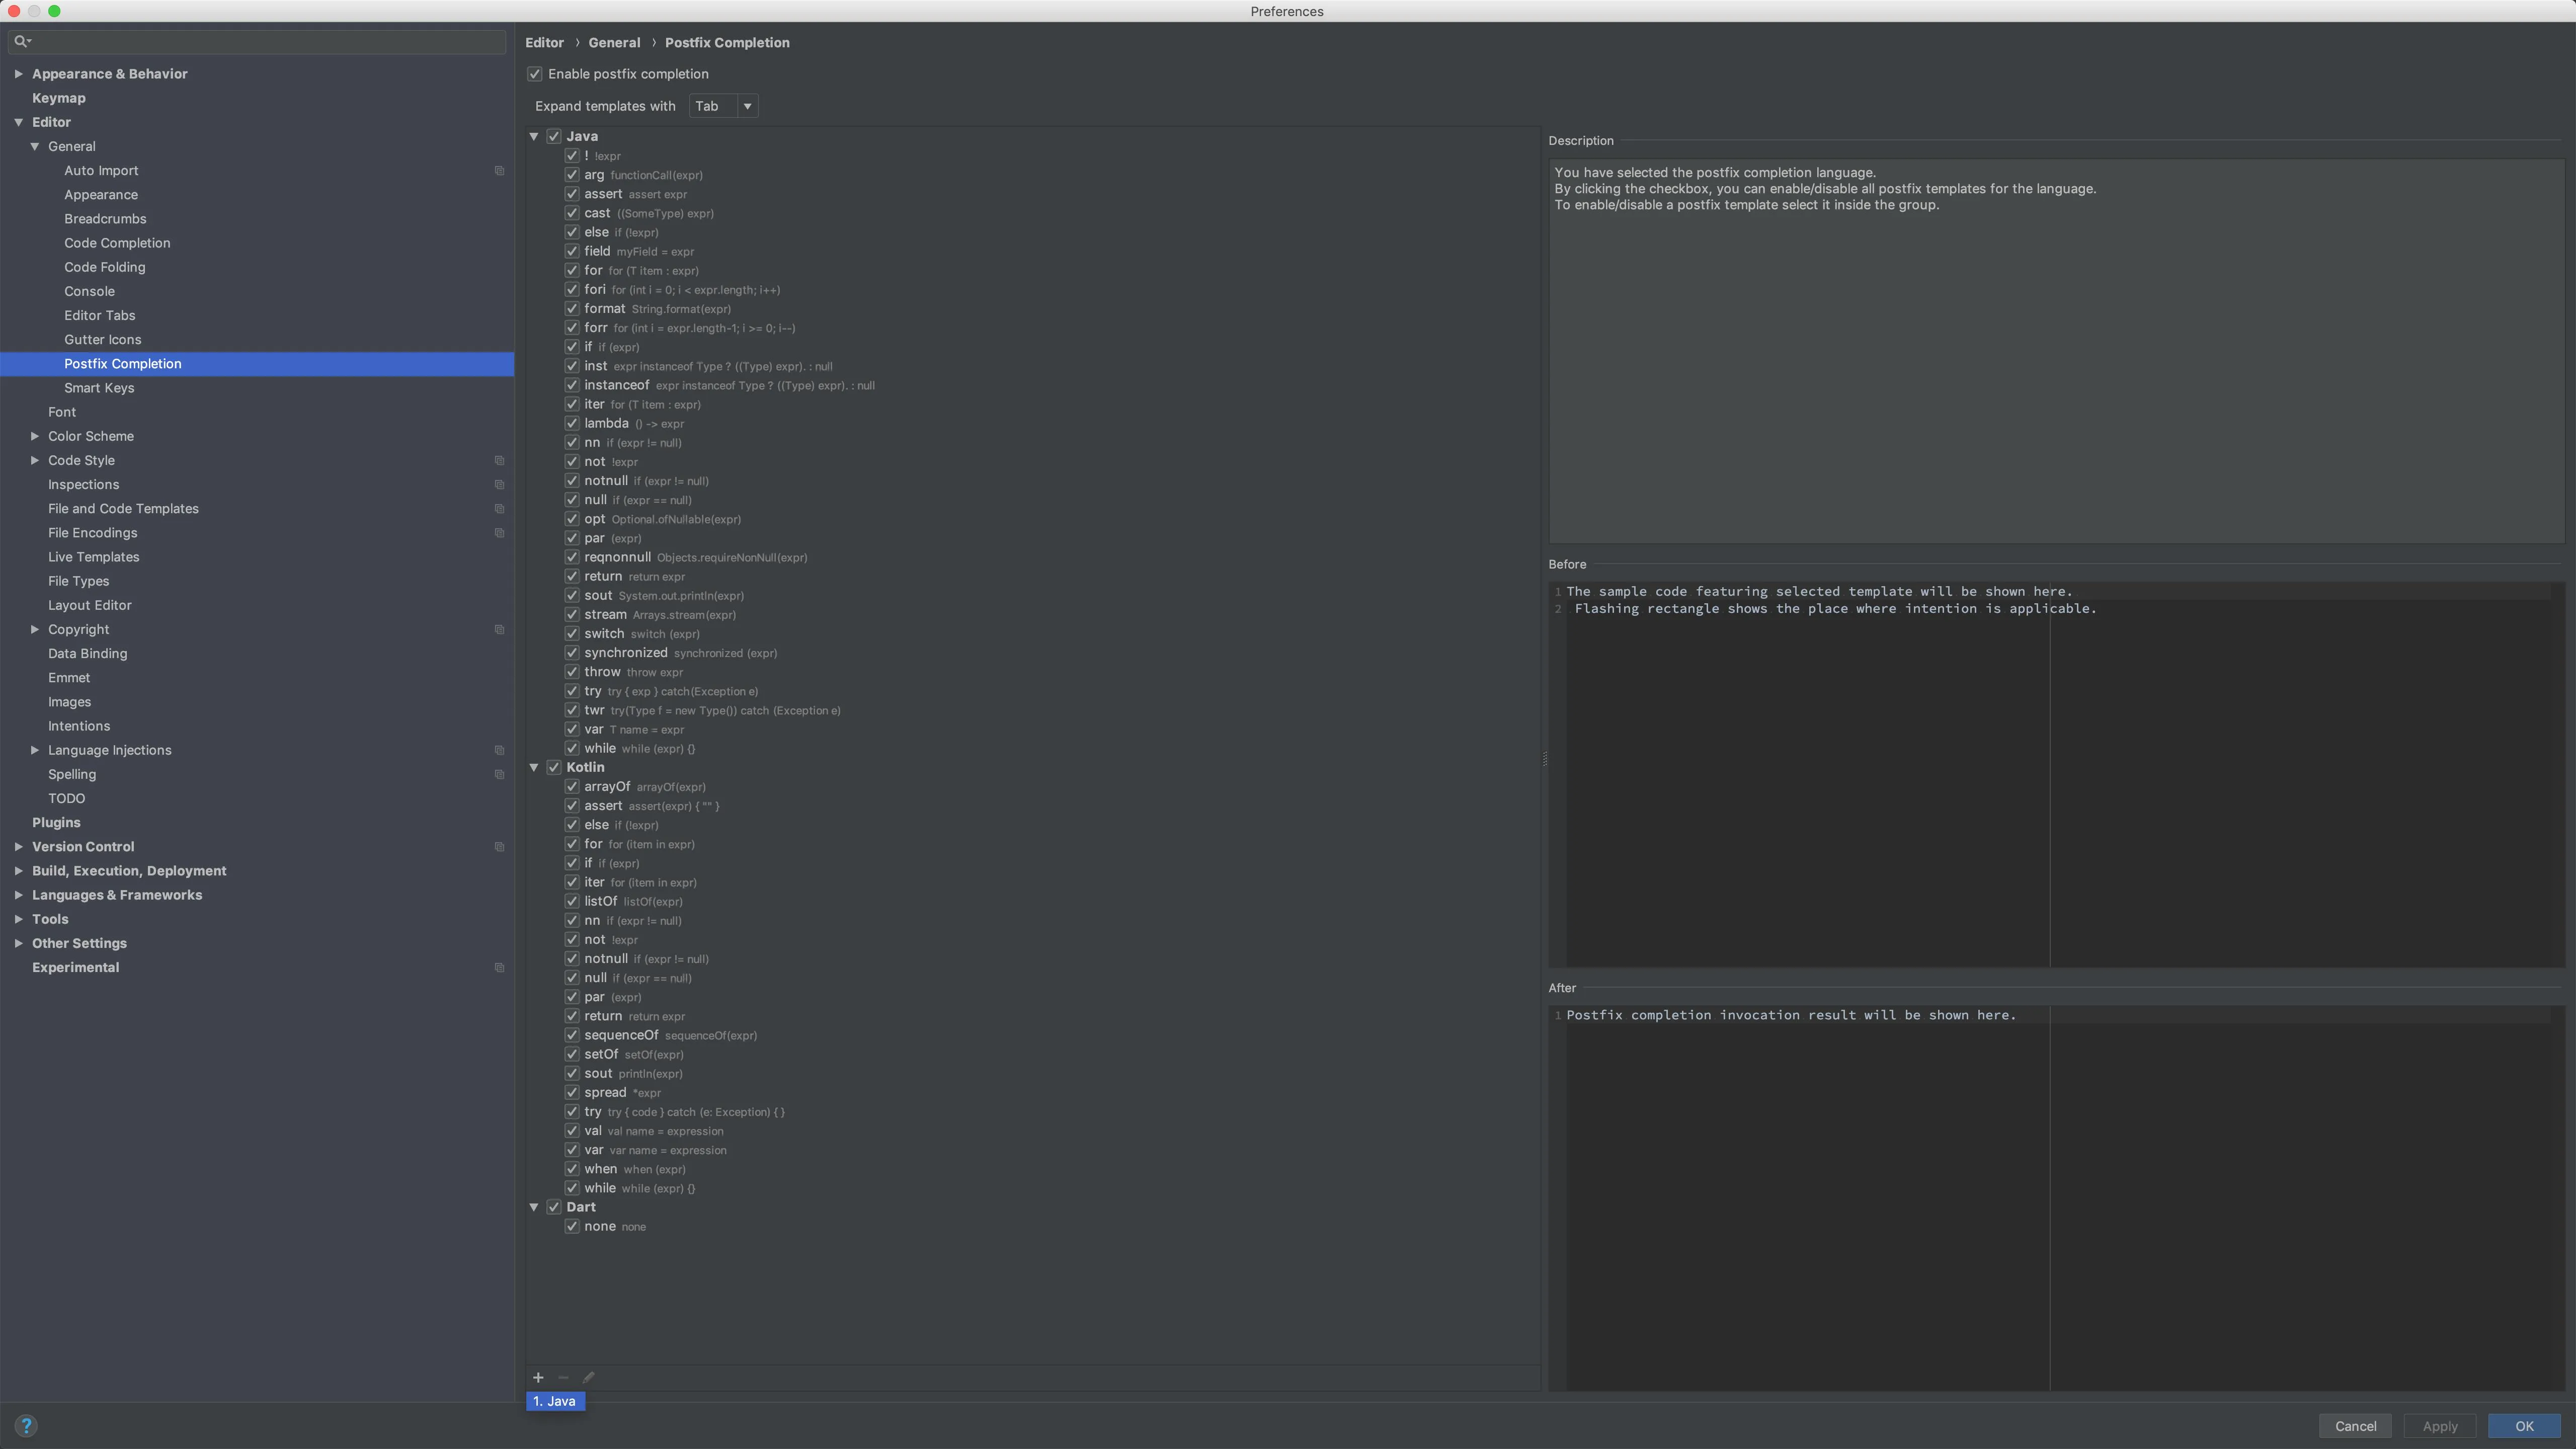The image size is (2576, 1449).
Task: Click project-level icon next to Auto Import
Action: 499,171
